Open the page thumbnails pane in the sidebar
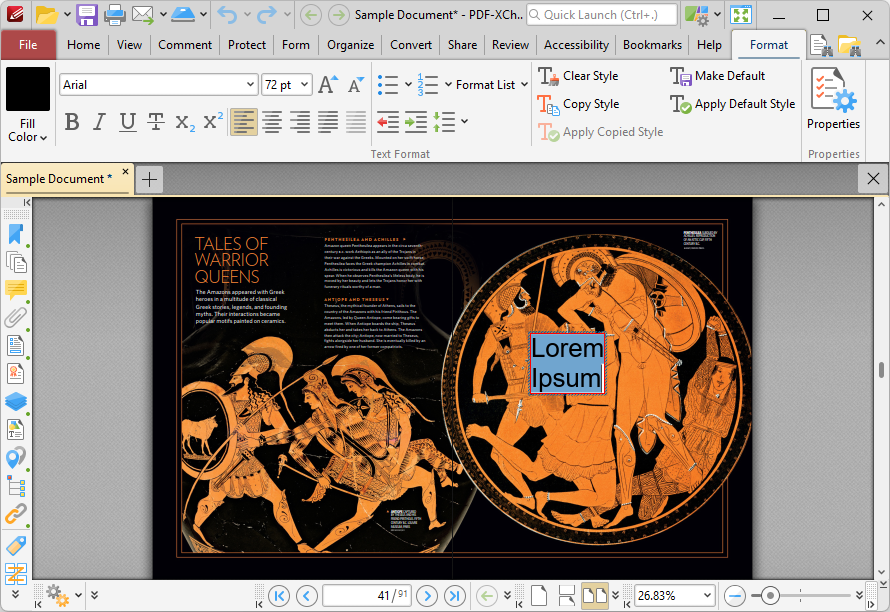The width and height of the screenshot is (890, 612). (16, 262)
